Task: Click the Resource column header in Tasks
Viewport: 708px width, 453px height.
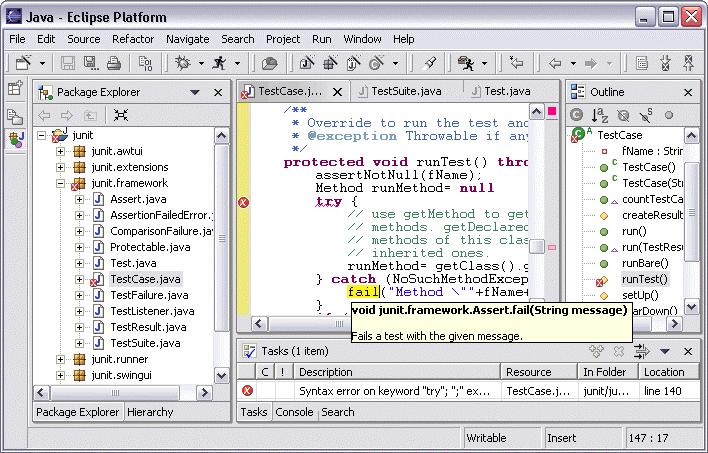Action: coord(540,372)
